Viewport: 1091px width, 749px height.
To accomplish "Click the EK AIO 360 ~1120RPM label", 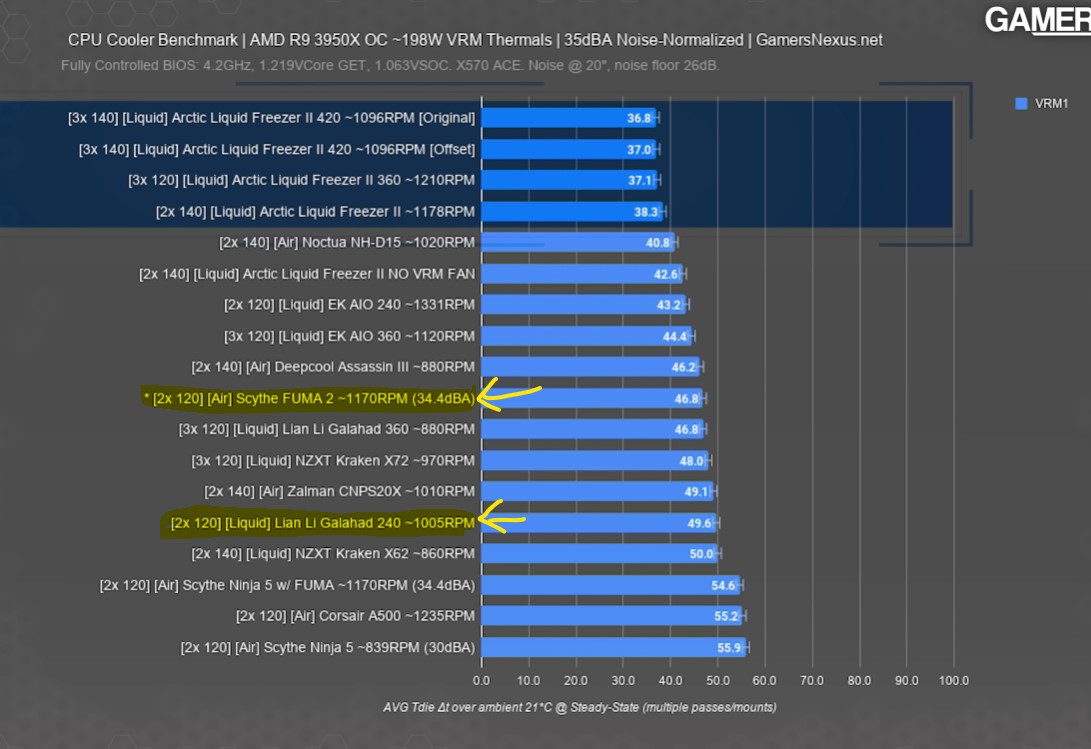I will click(x=349, y=336).
